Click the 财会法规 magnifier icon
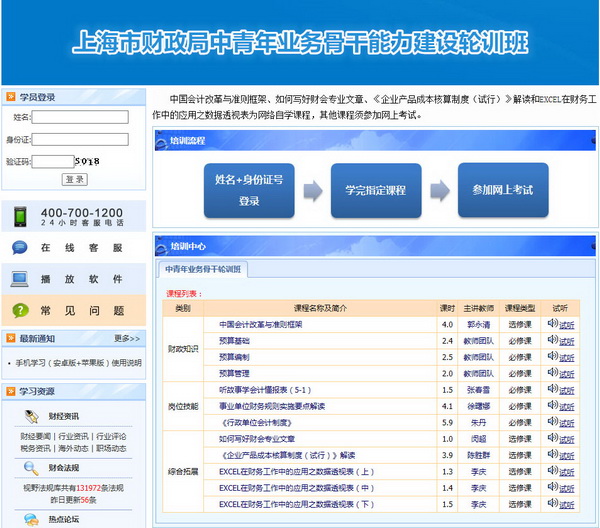 pos(29,468)
